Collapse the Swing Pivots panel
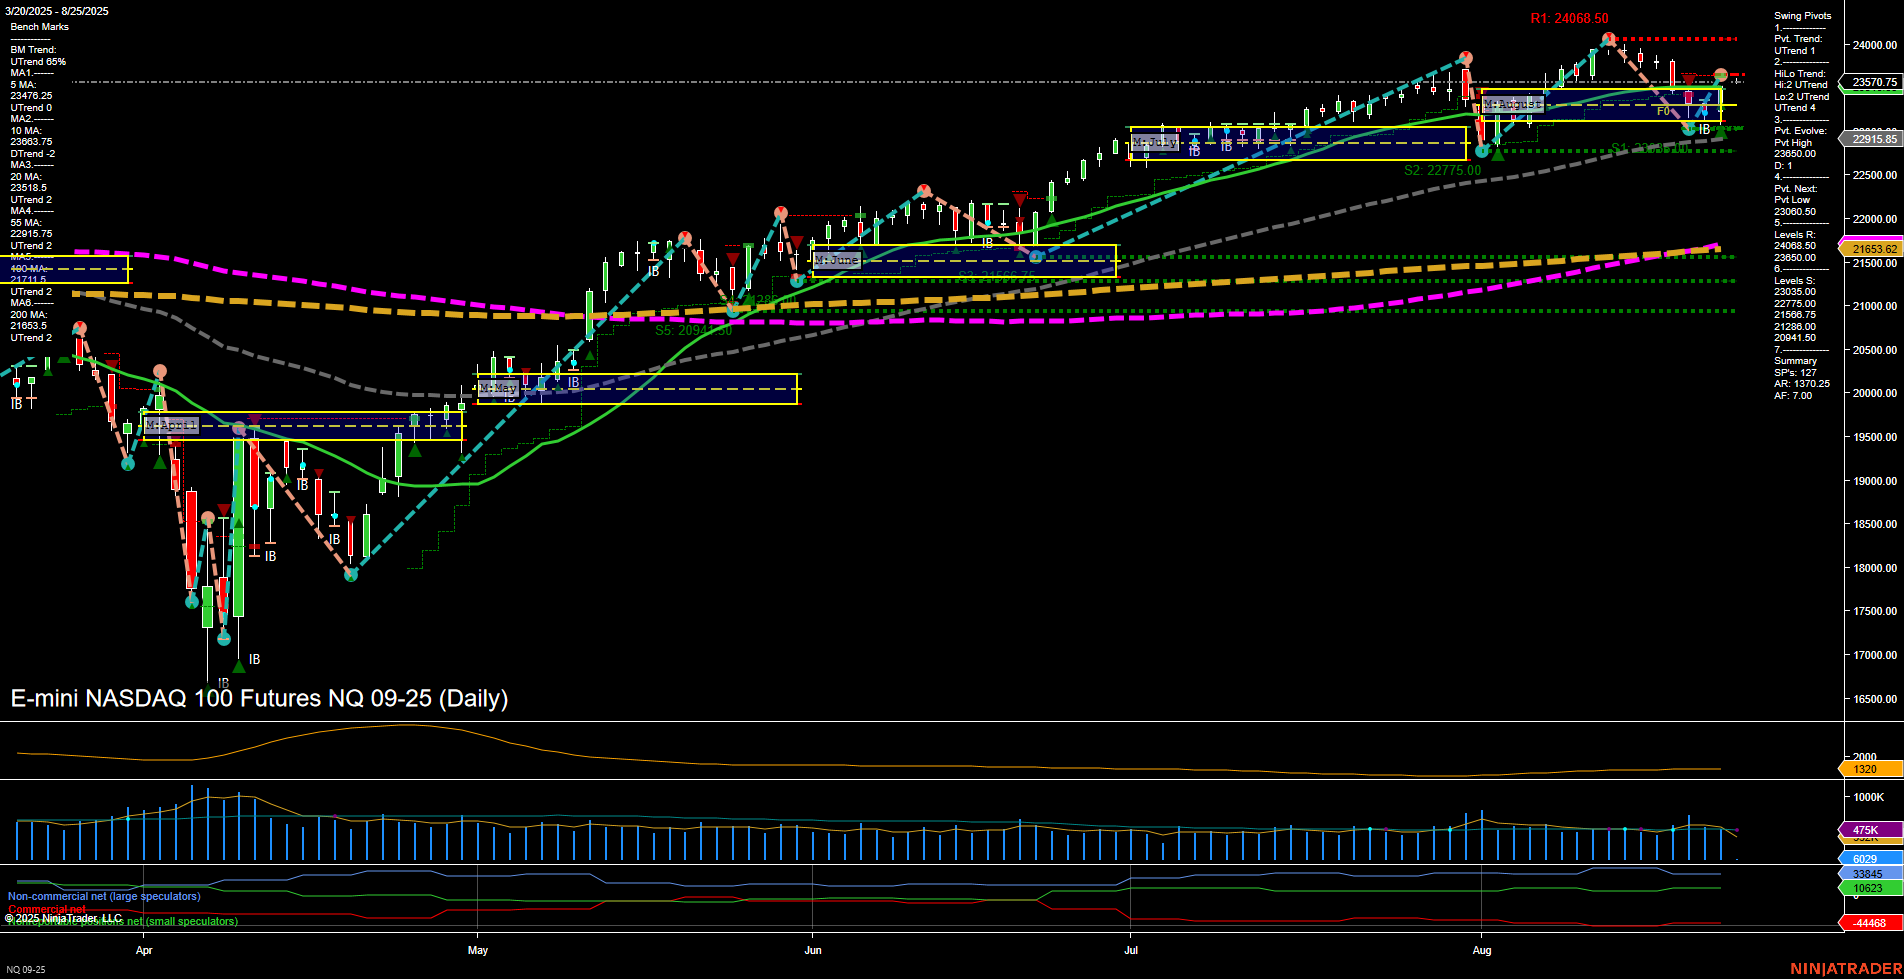This screenshot has height=979, width=1904. point(1802,16)
